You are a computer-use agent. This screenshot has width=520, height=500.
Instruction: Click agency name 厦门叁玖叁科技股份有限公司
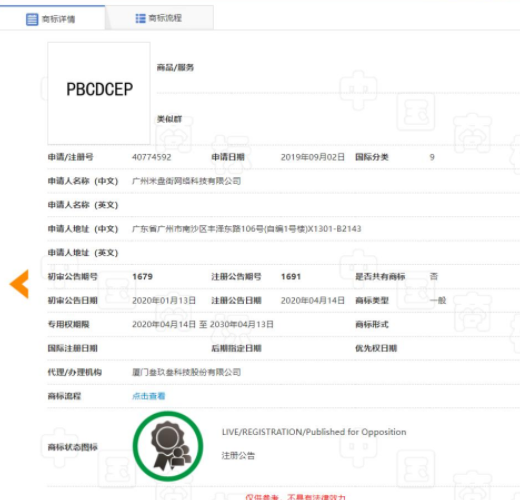[186, 372]
